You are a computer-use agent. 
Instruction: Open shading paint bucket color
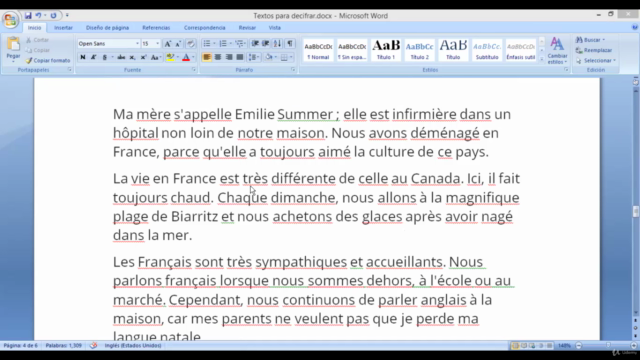(269, 57)
